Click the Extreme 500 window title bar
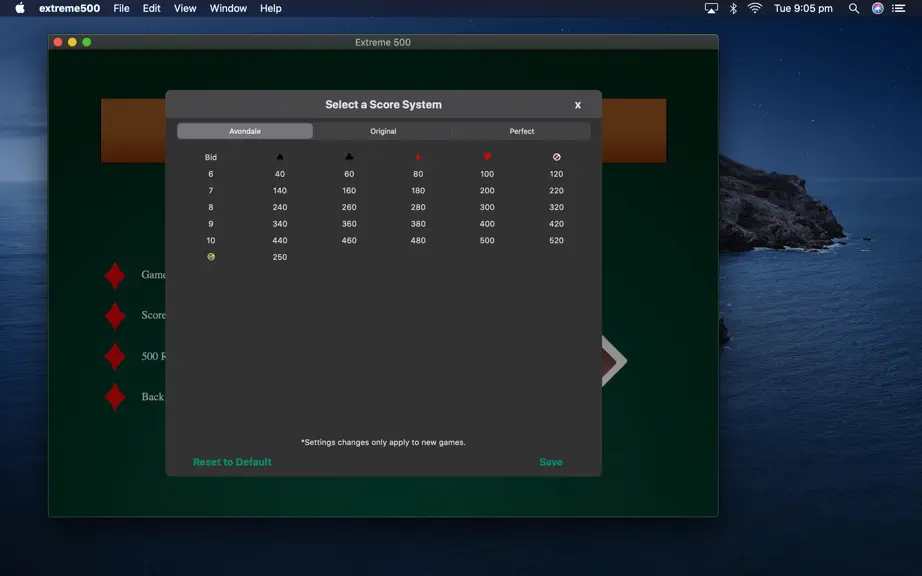This screenshot has height=576, width=922. 383,42
